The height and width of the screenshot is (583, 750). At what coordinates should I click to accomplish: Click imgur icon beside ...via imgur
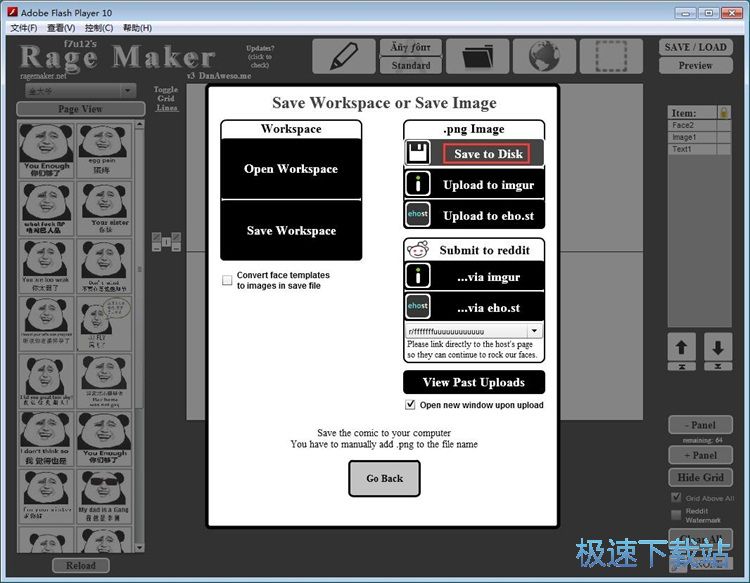click(x=418, y=276)
